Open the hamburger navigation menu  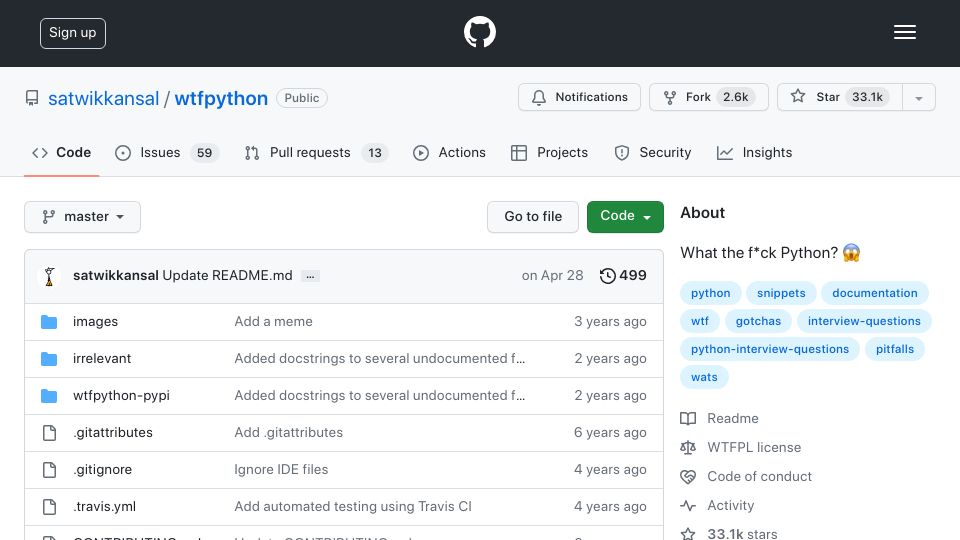pyautogui.click(x=904, y=32)
